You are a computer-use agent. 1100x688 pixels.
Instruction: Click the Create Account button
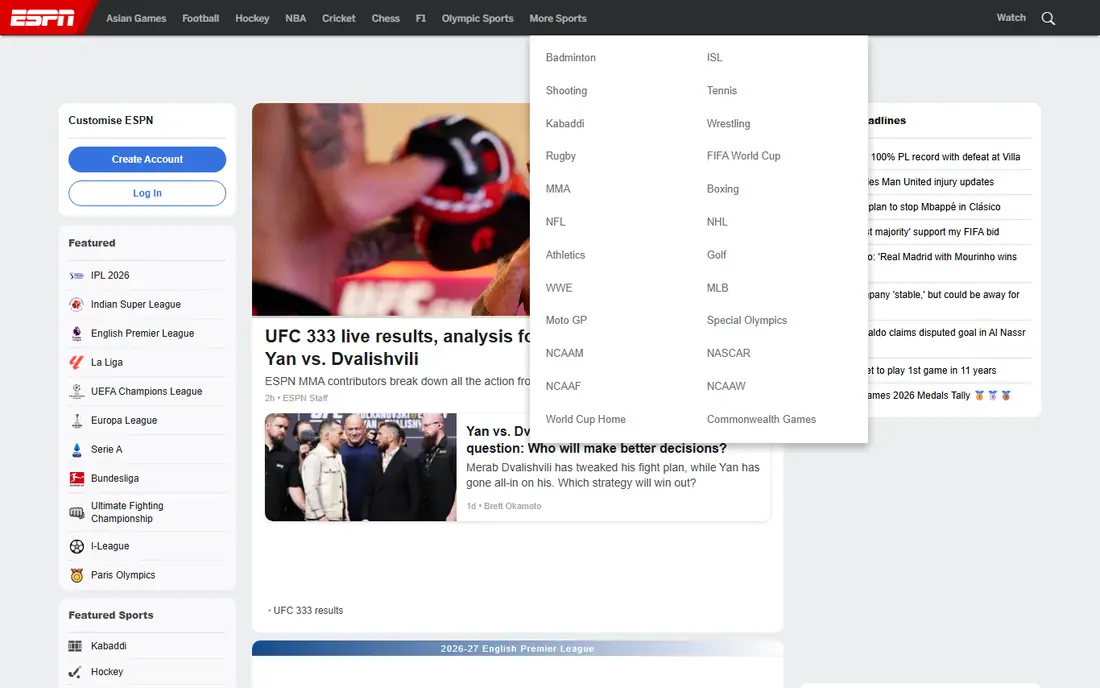[x=147, y=159]
